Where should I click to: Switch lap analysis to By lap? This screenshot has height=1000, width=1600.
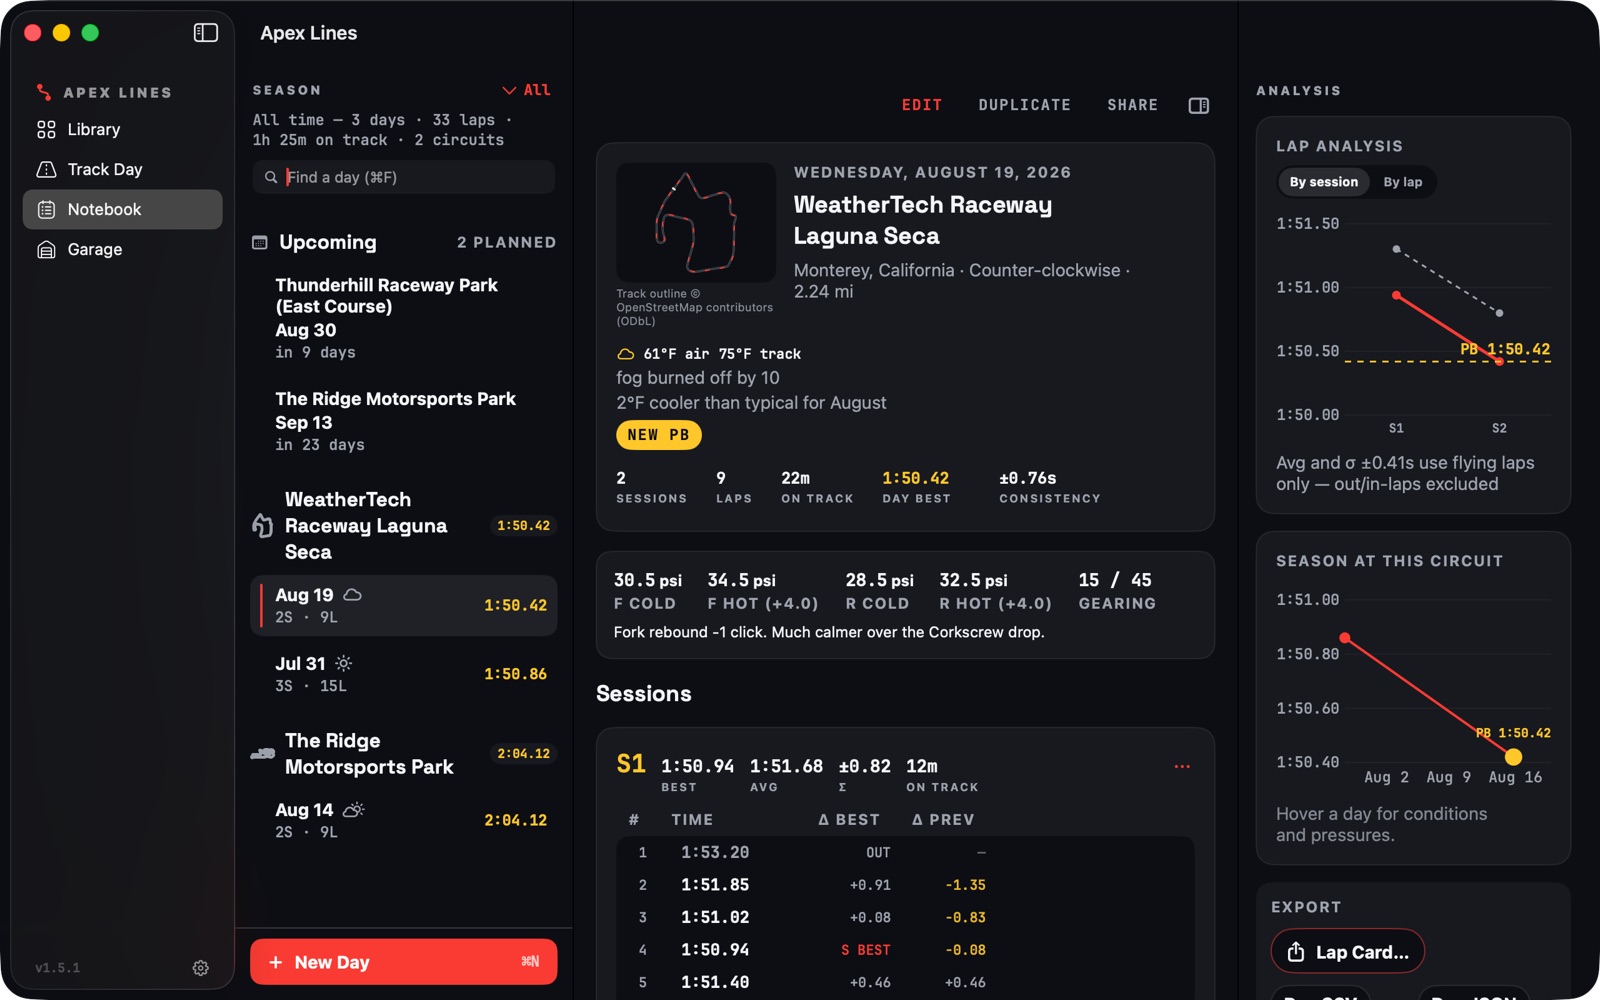coord(1402,182)
